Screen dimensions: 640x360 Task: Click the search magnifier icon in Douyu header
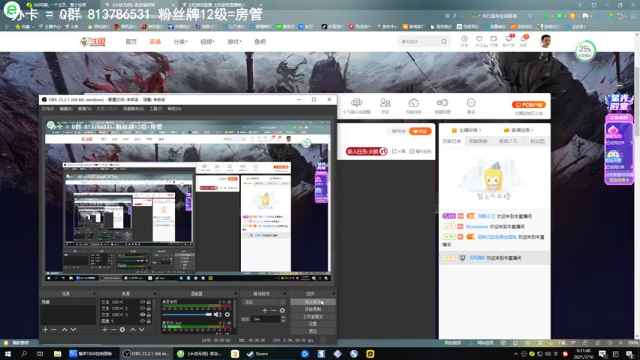[x=444, y=42]
